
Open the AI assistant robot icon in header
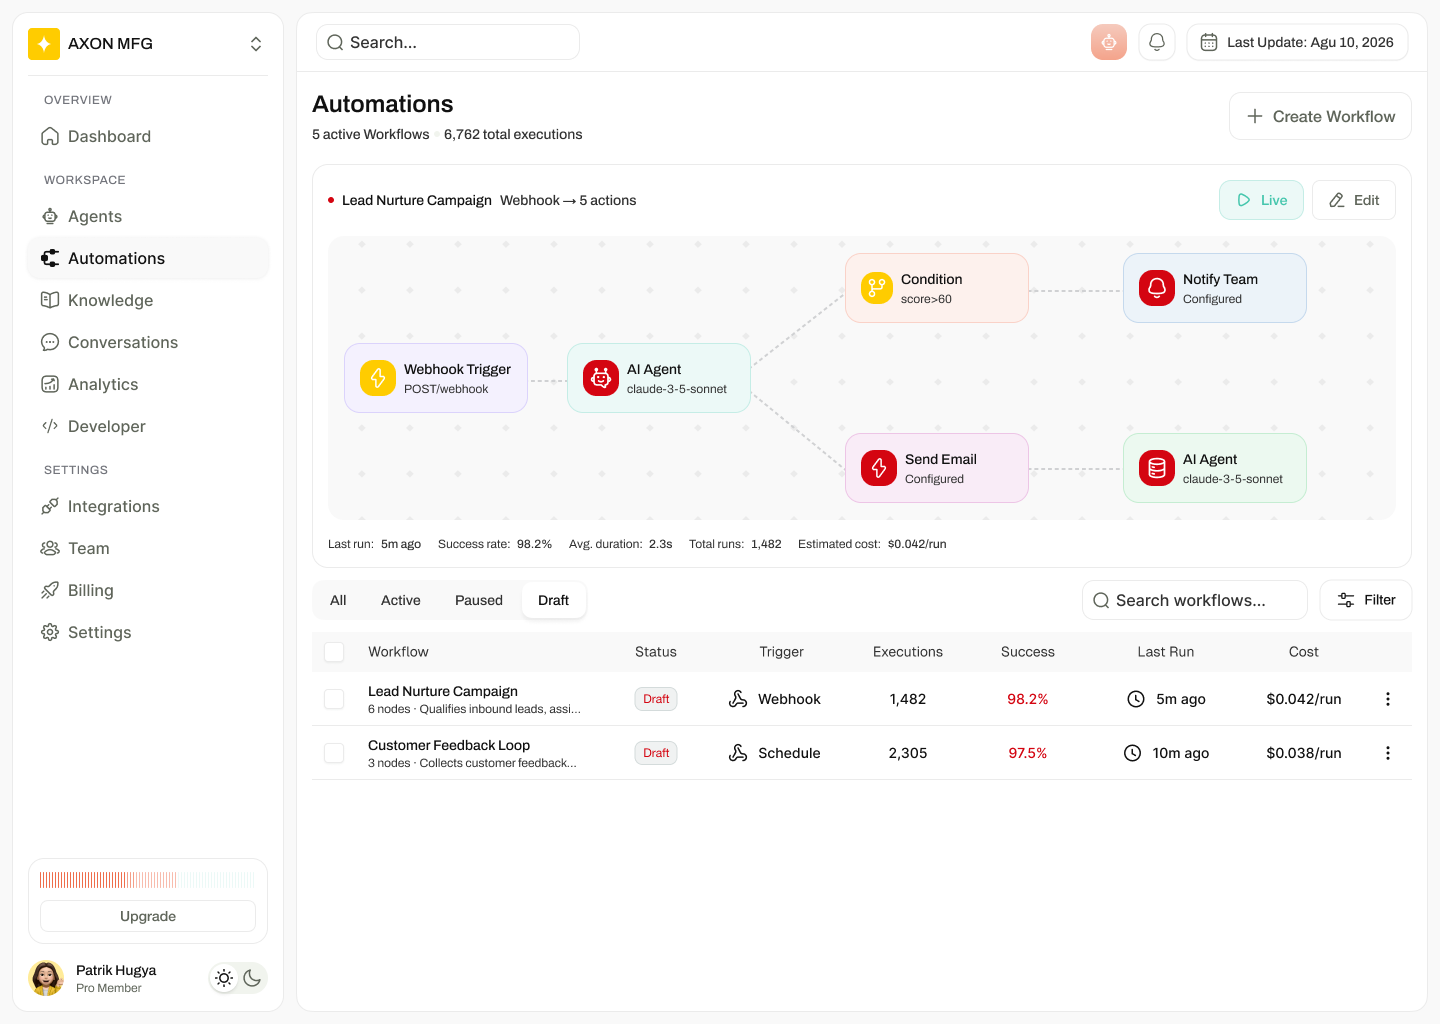[x=1109, y=42]
